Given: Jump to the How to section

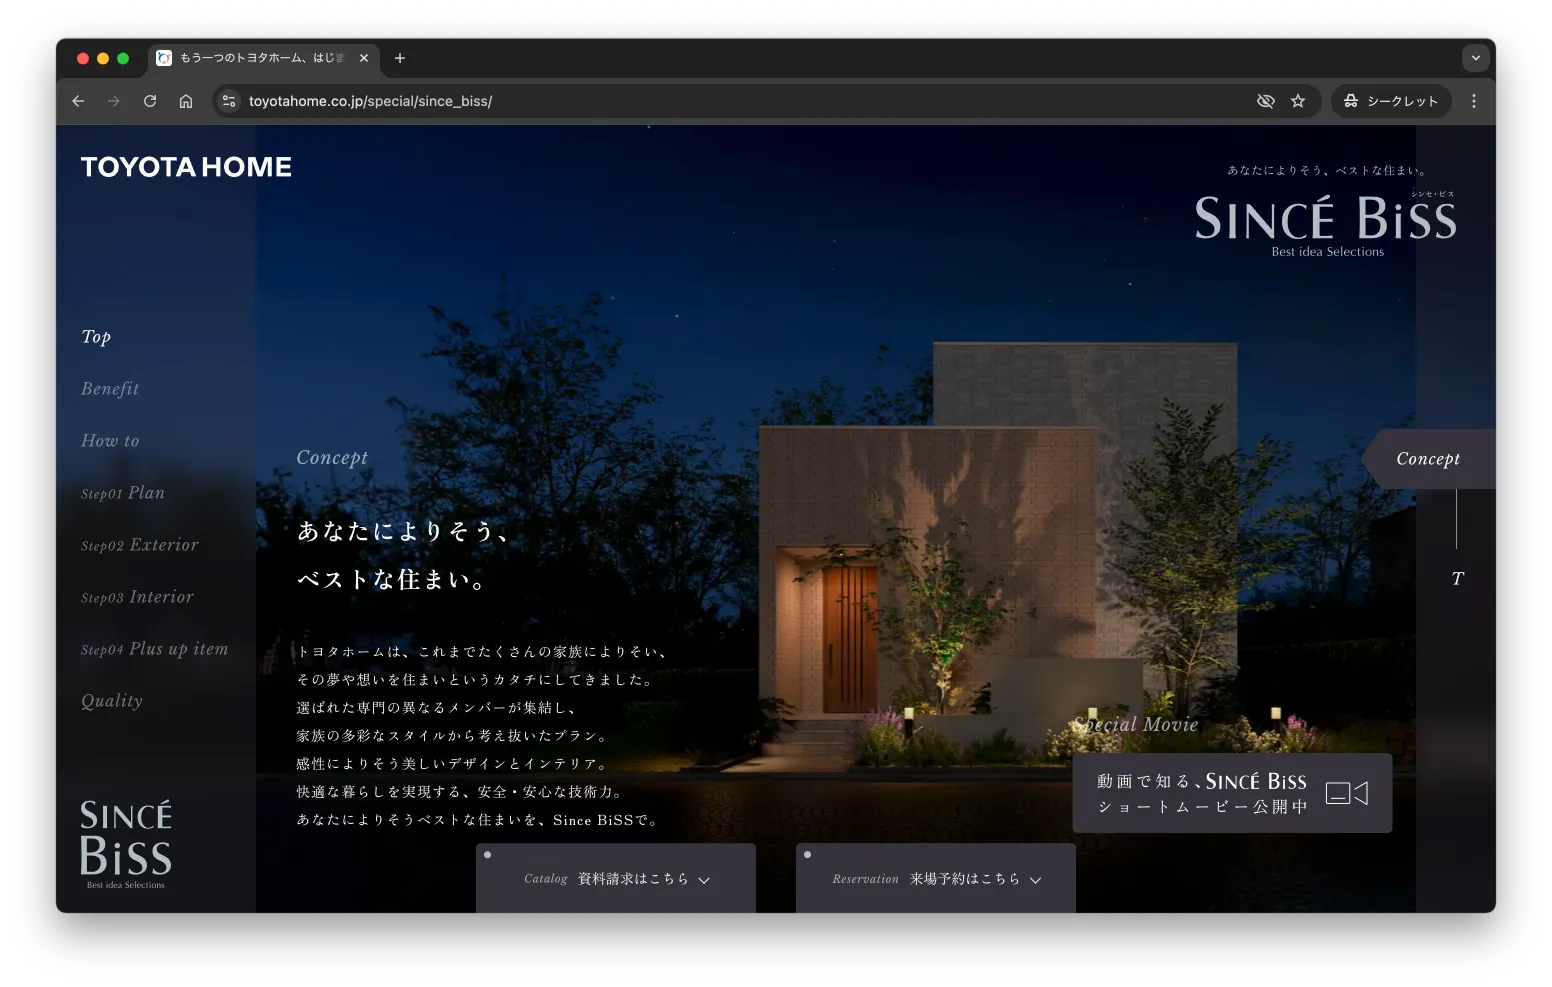Looking at the screenshot, I should point(110,441).
